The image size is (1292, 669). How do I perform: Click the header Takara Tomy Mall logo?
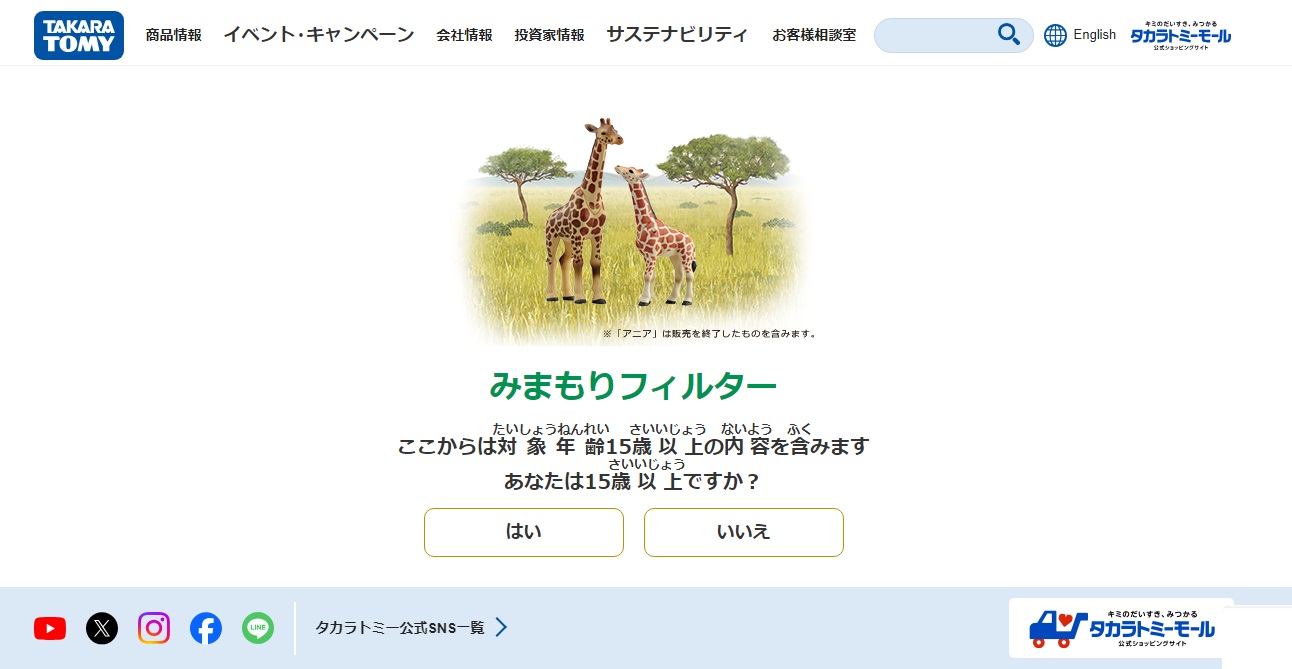(1180, 35)
